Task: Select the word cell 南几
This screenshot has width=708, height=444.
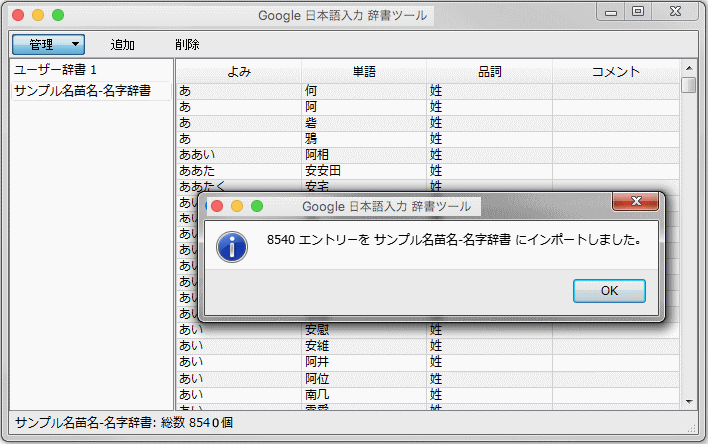Action: click(364, 395)
